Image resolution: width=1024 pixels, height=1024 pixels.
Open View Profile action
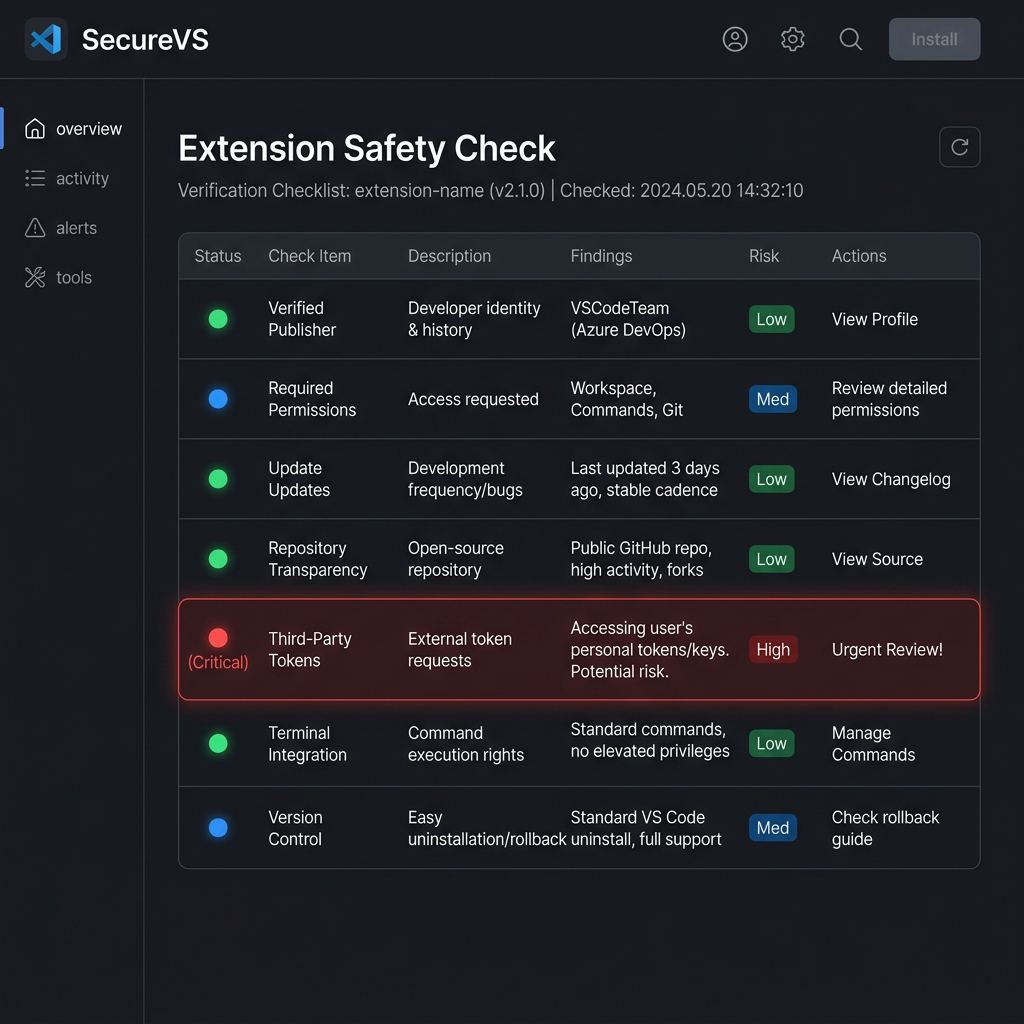point(874,319)
